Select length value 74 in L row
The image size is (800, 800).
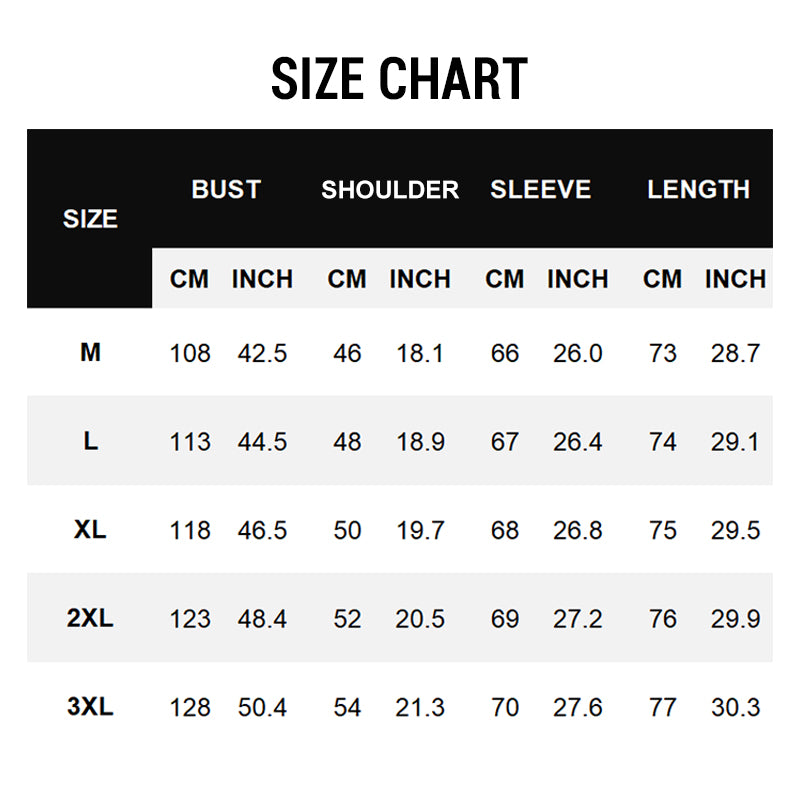pos(663,442)
